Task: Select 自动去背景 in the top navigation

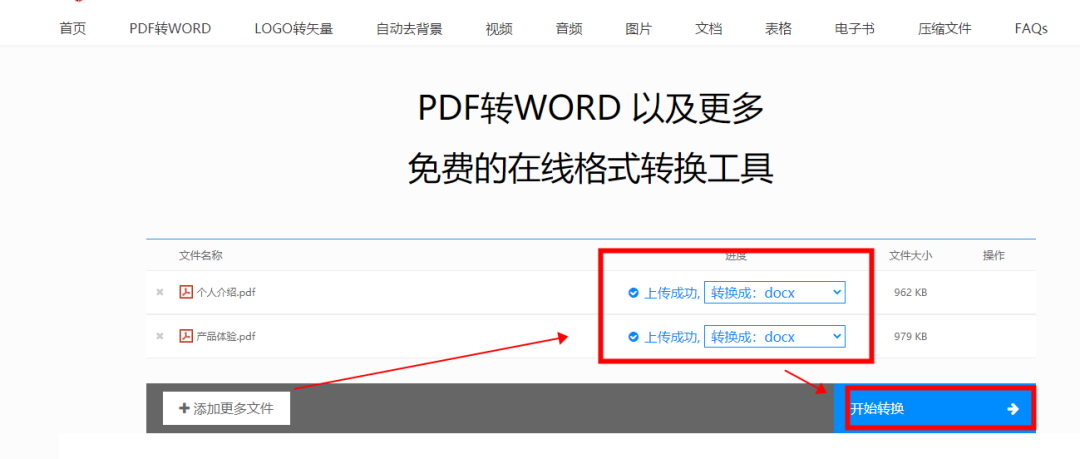Action: (x=409, y=29)
